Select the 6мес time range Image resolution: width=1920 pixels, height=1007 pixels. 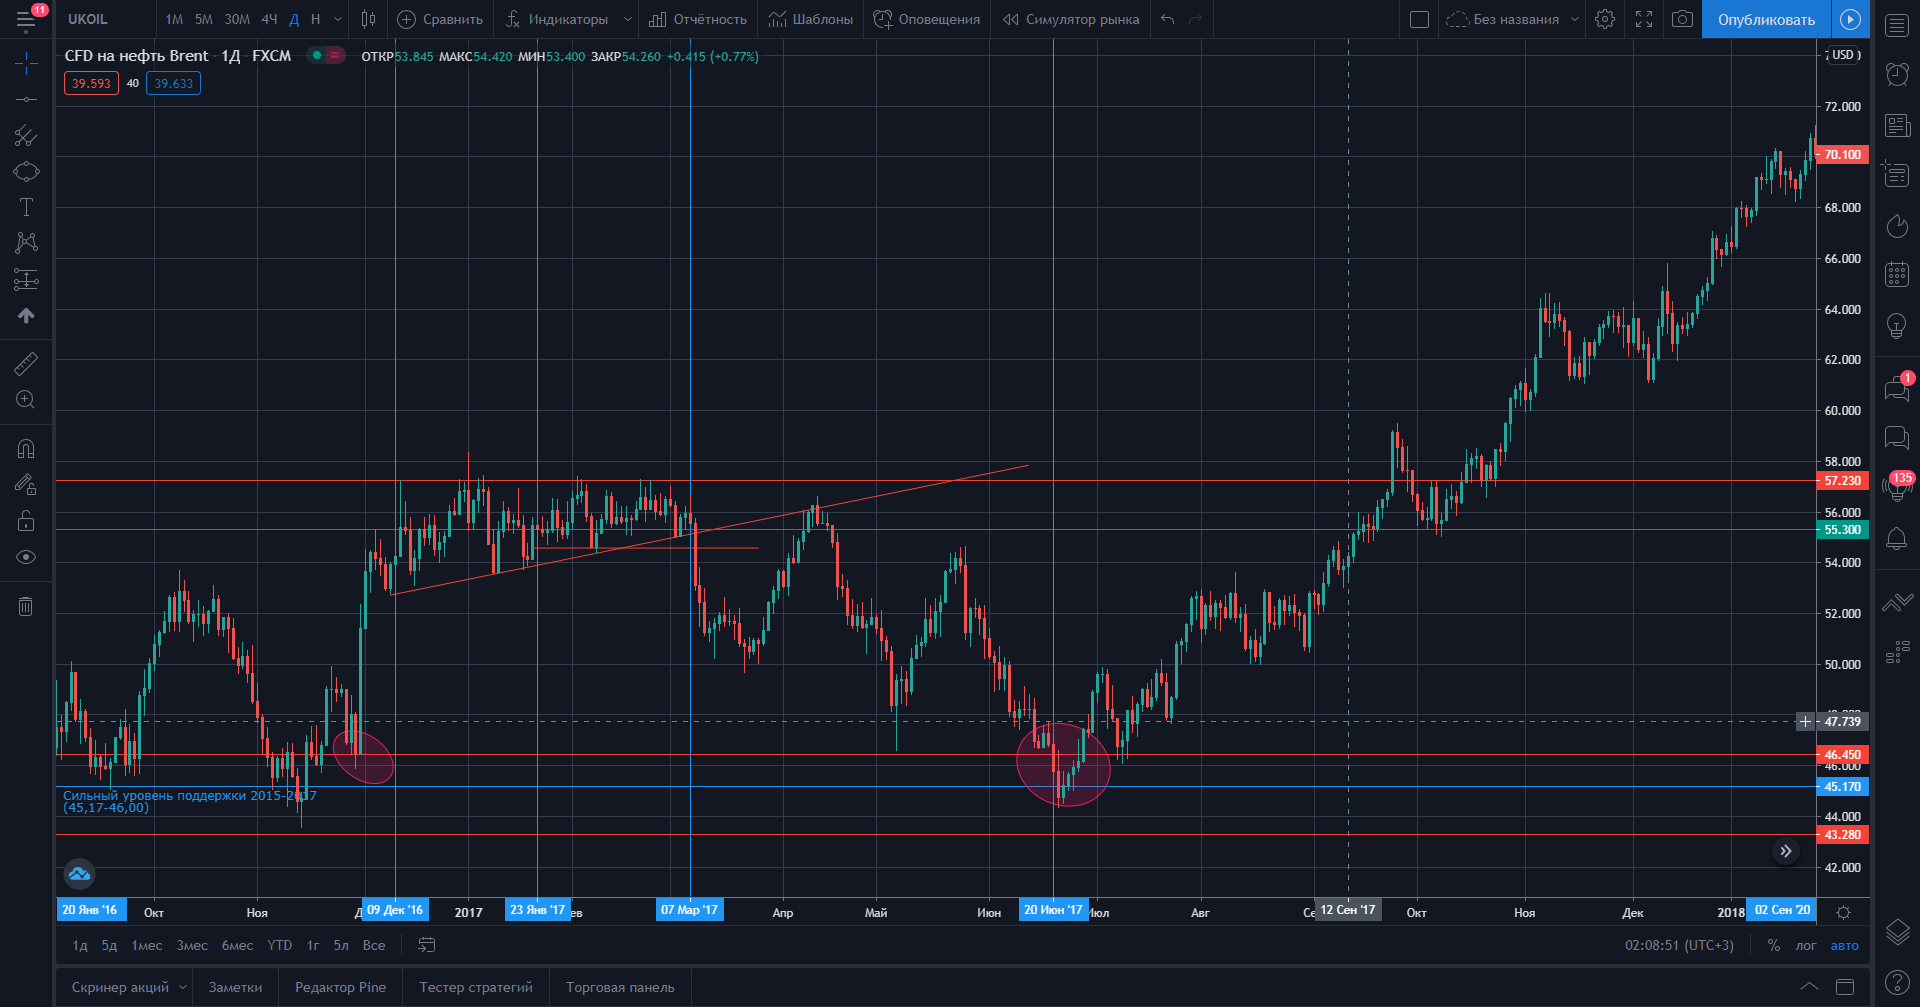pyautogui.click(x=237, y=945)
